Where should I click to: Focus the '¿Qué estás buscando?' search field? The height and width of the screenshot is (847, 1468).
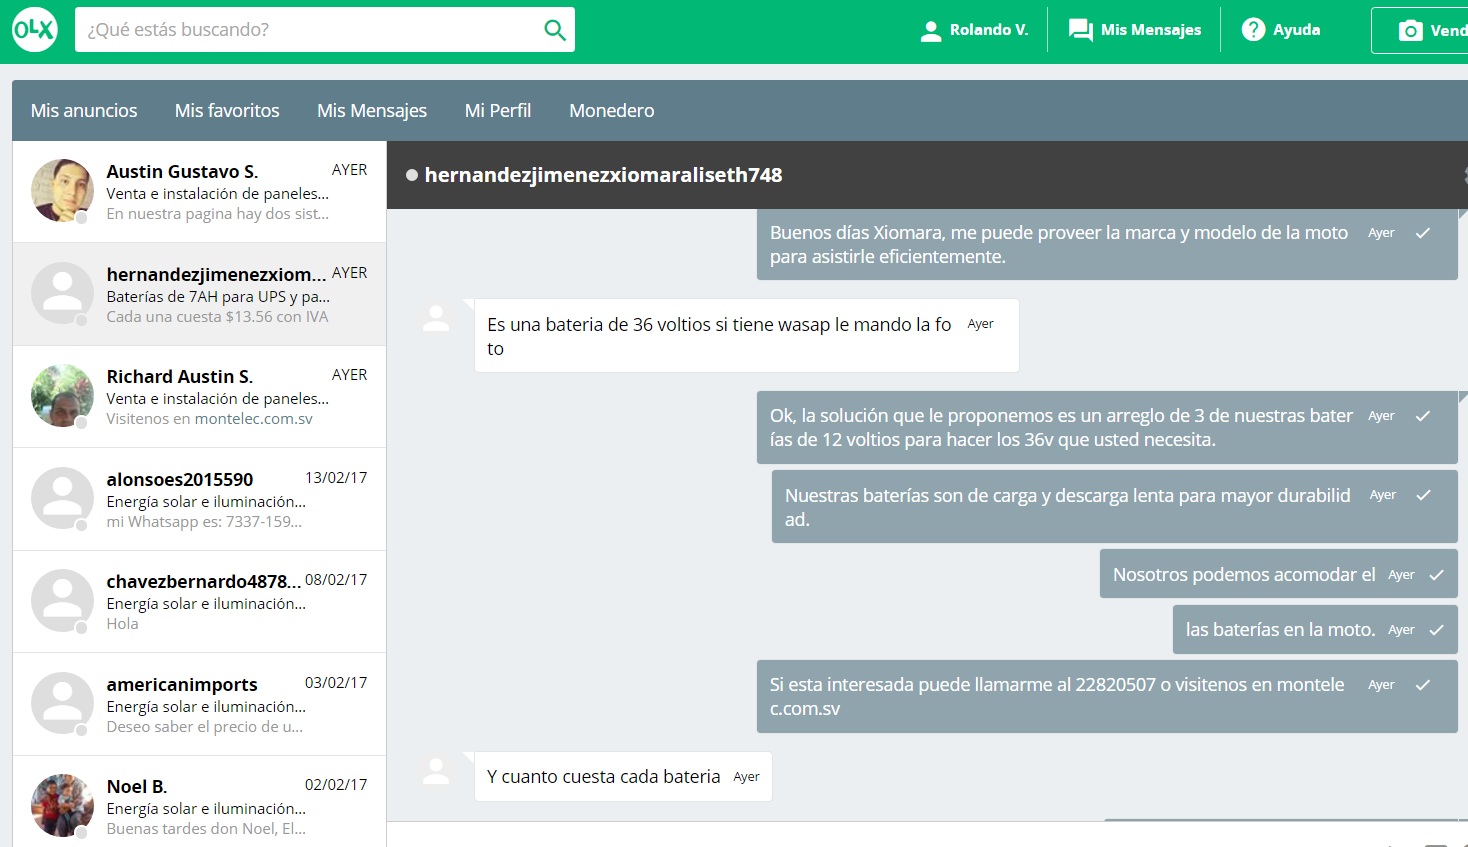tap(310, 30)
